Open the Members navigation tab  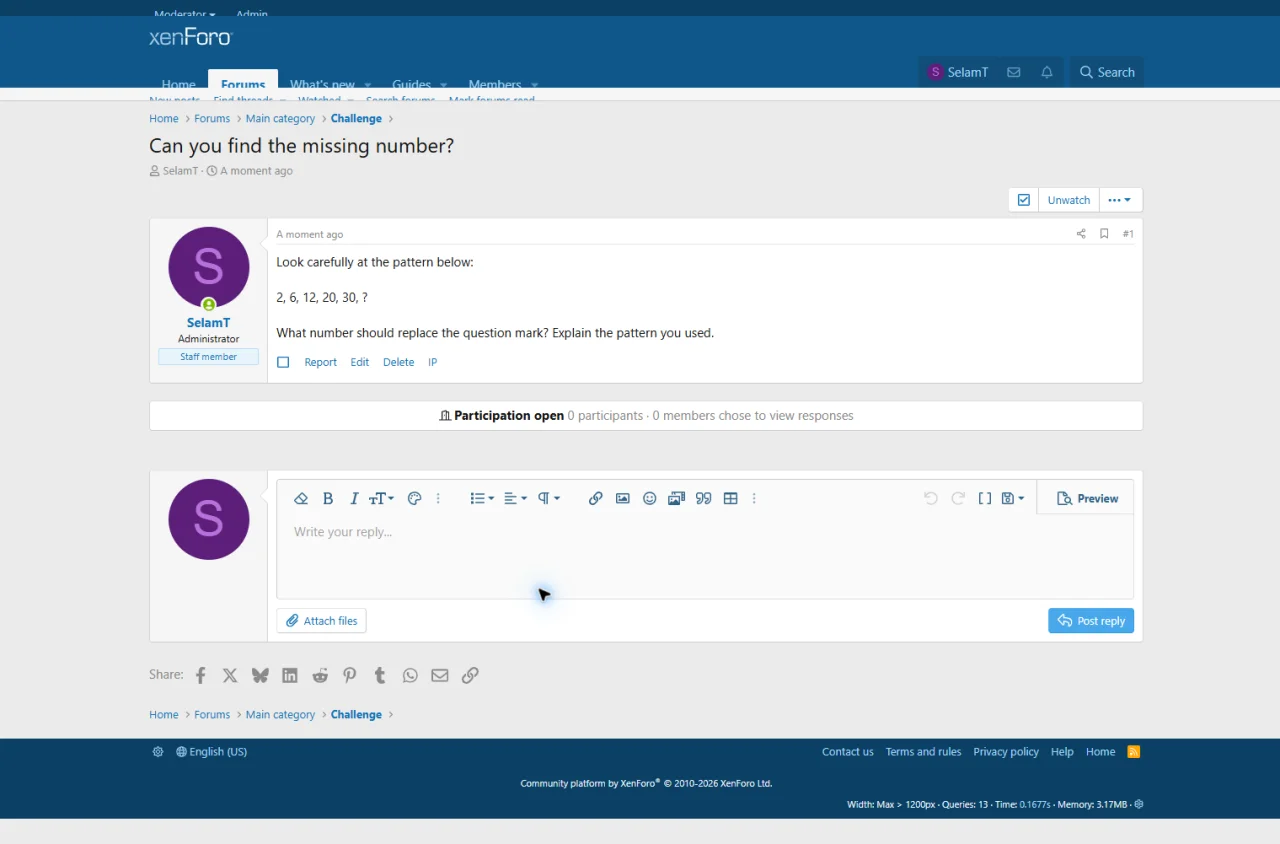tap(495, 84)
